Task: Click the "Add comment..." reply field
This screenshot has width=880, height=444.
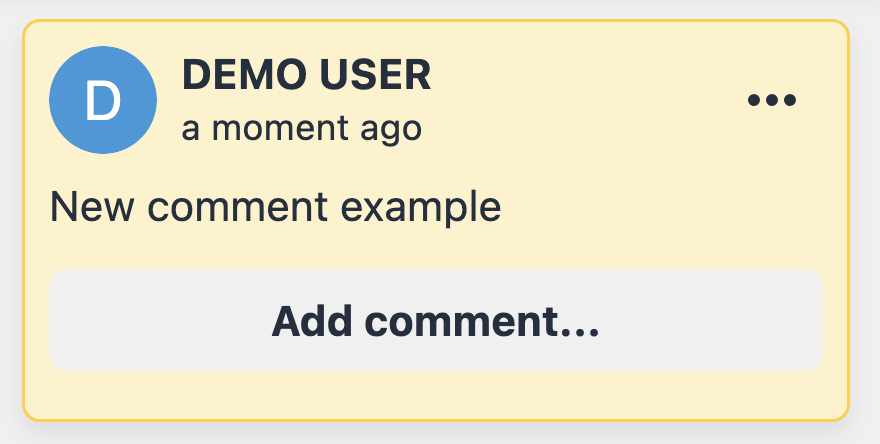Action: point(436,320)
